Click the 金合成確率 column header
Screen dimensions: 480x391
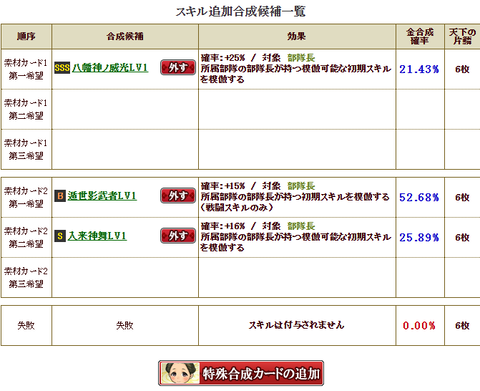tap(420, 36)
